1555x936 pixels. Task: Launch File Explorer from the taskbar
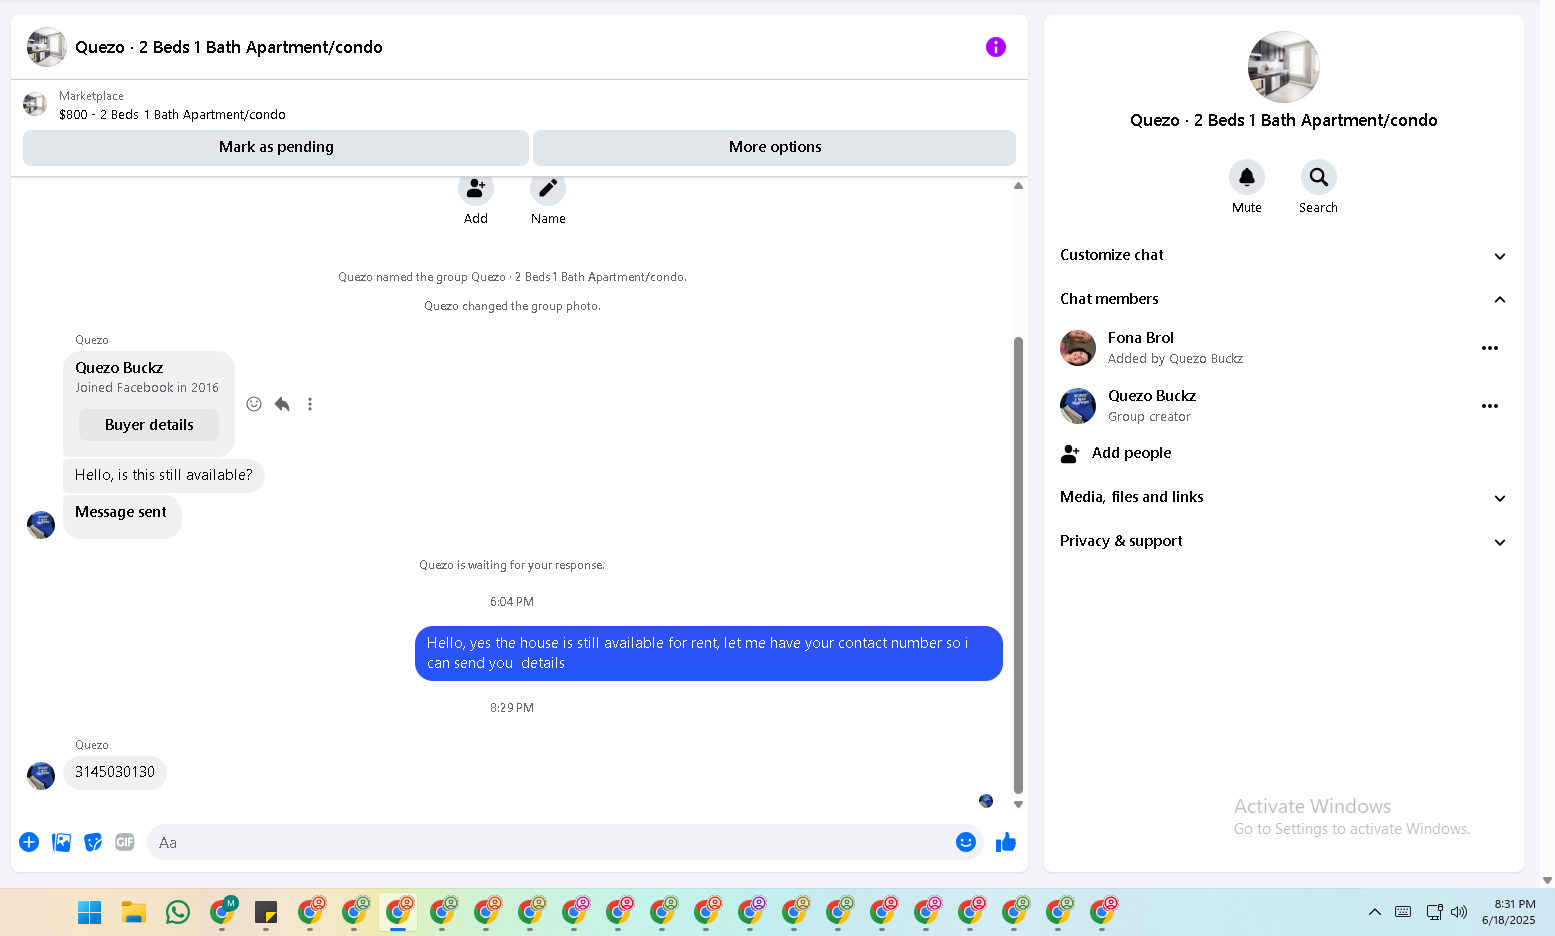pos(134,912)
